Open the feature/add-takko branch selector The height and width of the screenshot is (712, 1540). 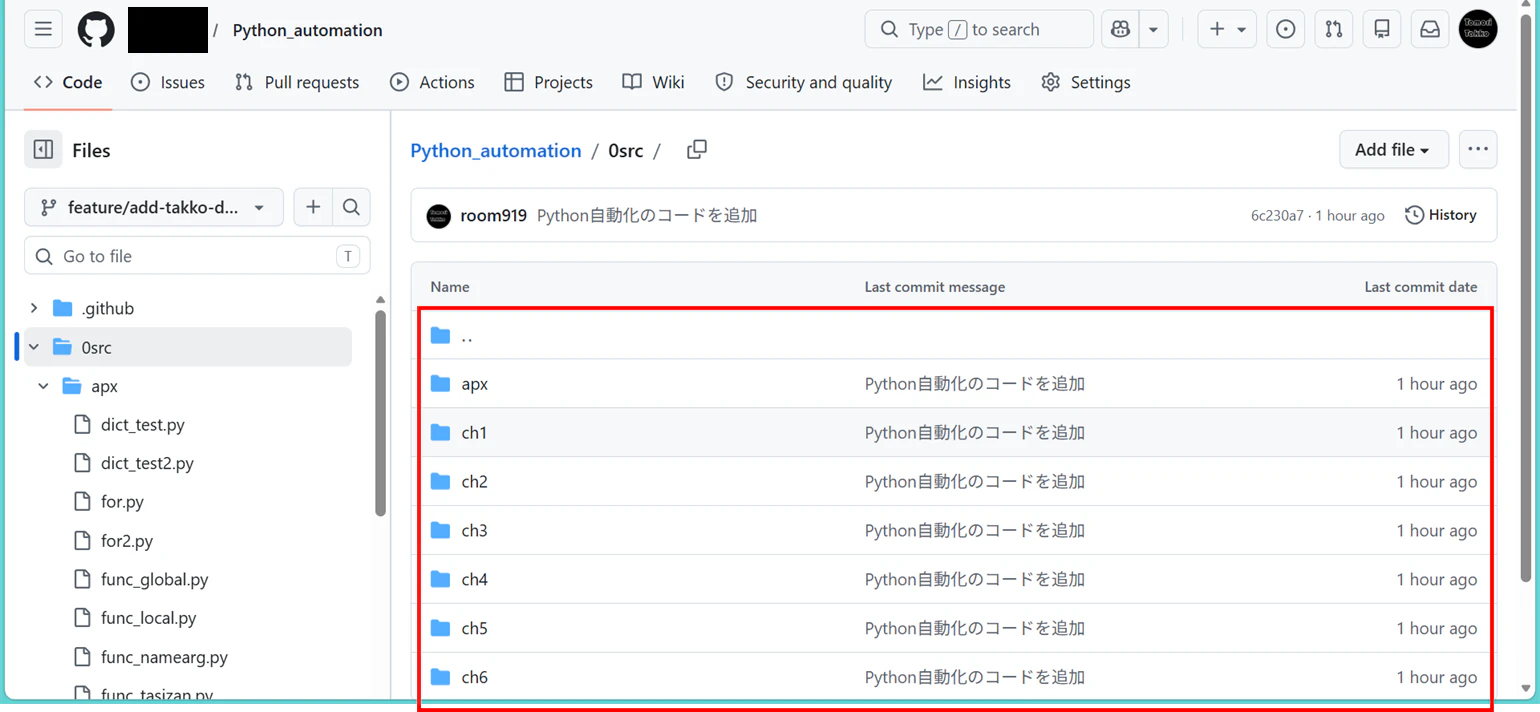[x=154, y=207]
